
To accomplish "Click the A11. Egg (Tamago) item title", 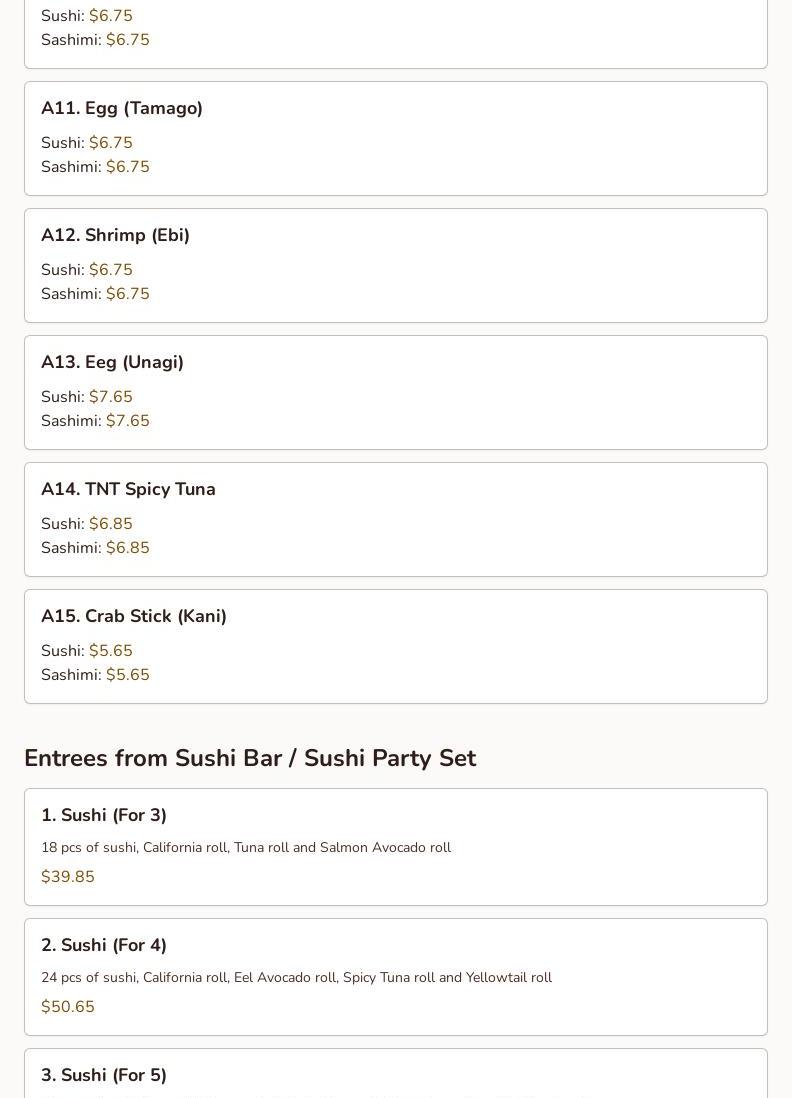I will coord(122,108).
